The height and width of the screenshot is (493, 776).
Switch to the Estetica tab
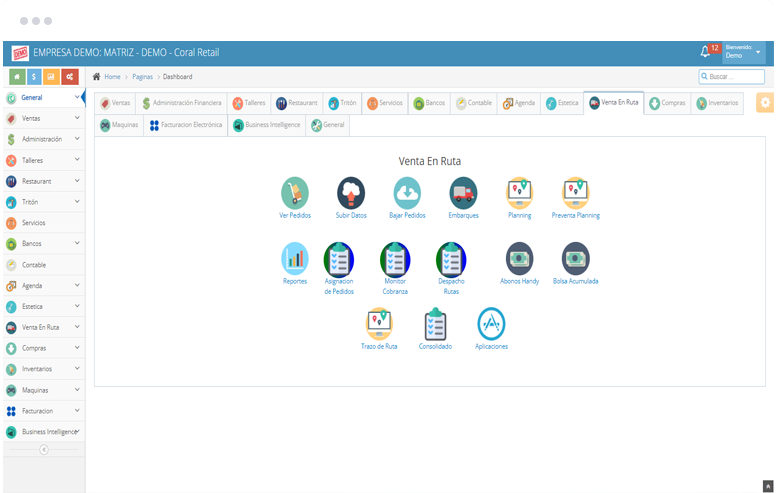[x=562, y=103]
